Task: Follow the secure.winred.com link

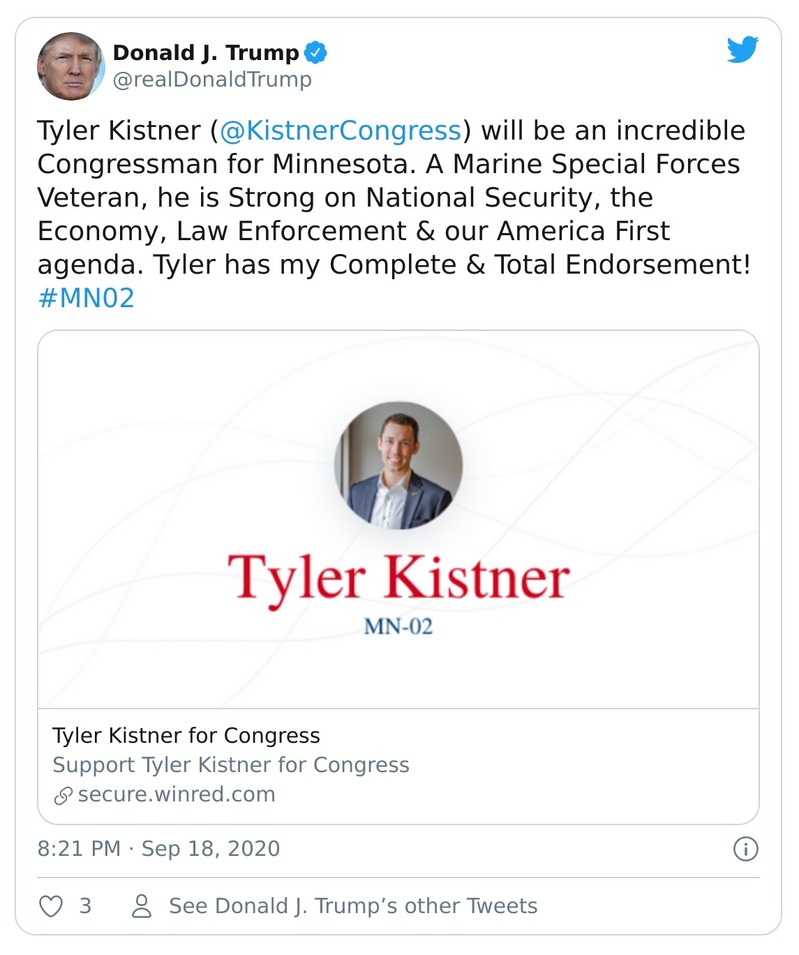Action: point(176,795)
